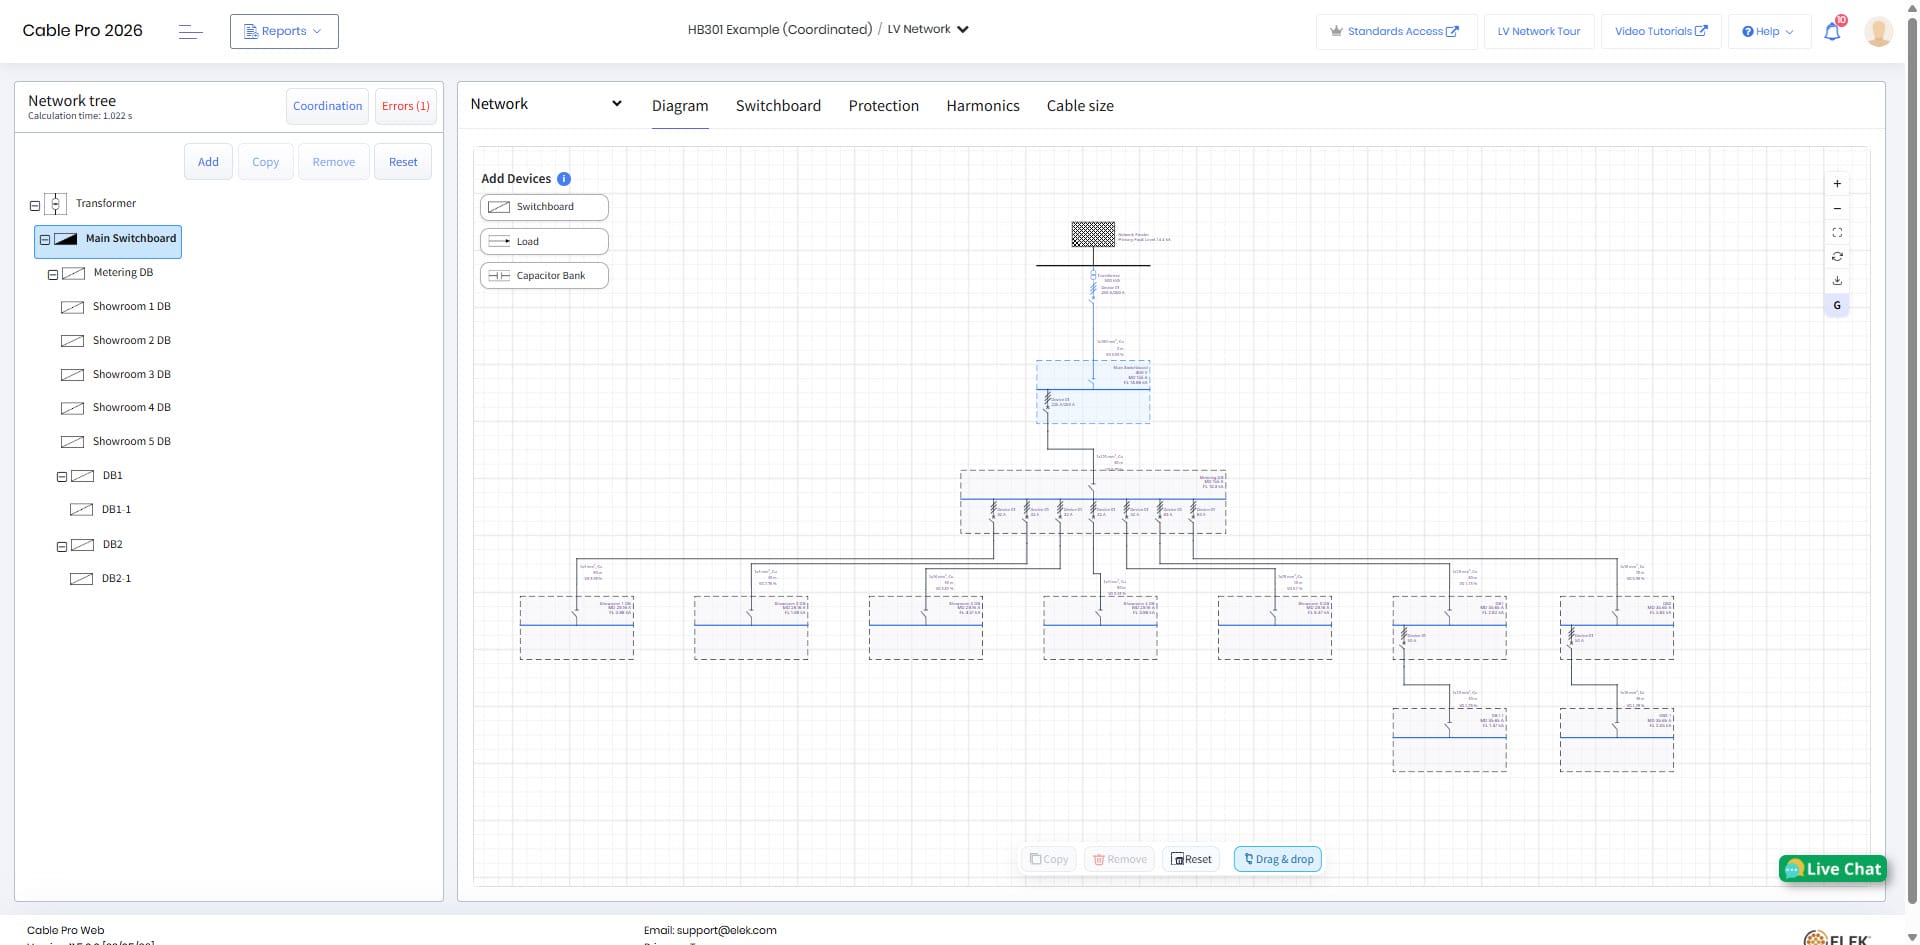Click the HB301 Example (Coordinated) breadcrumb
The image size is (1920, 945).
coord(780,29)
